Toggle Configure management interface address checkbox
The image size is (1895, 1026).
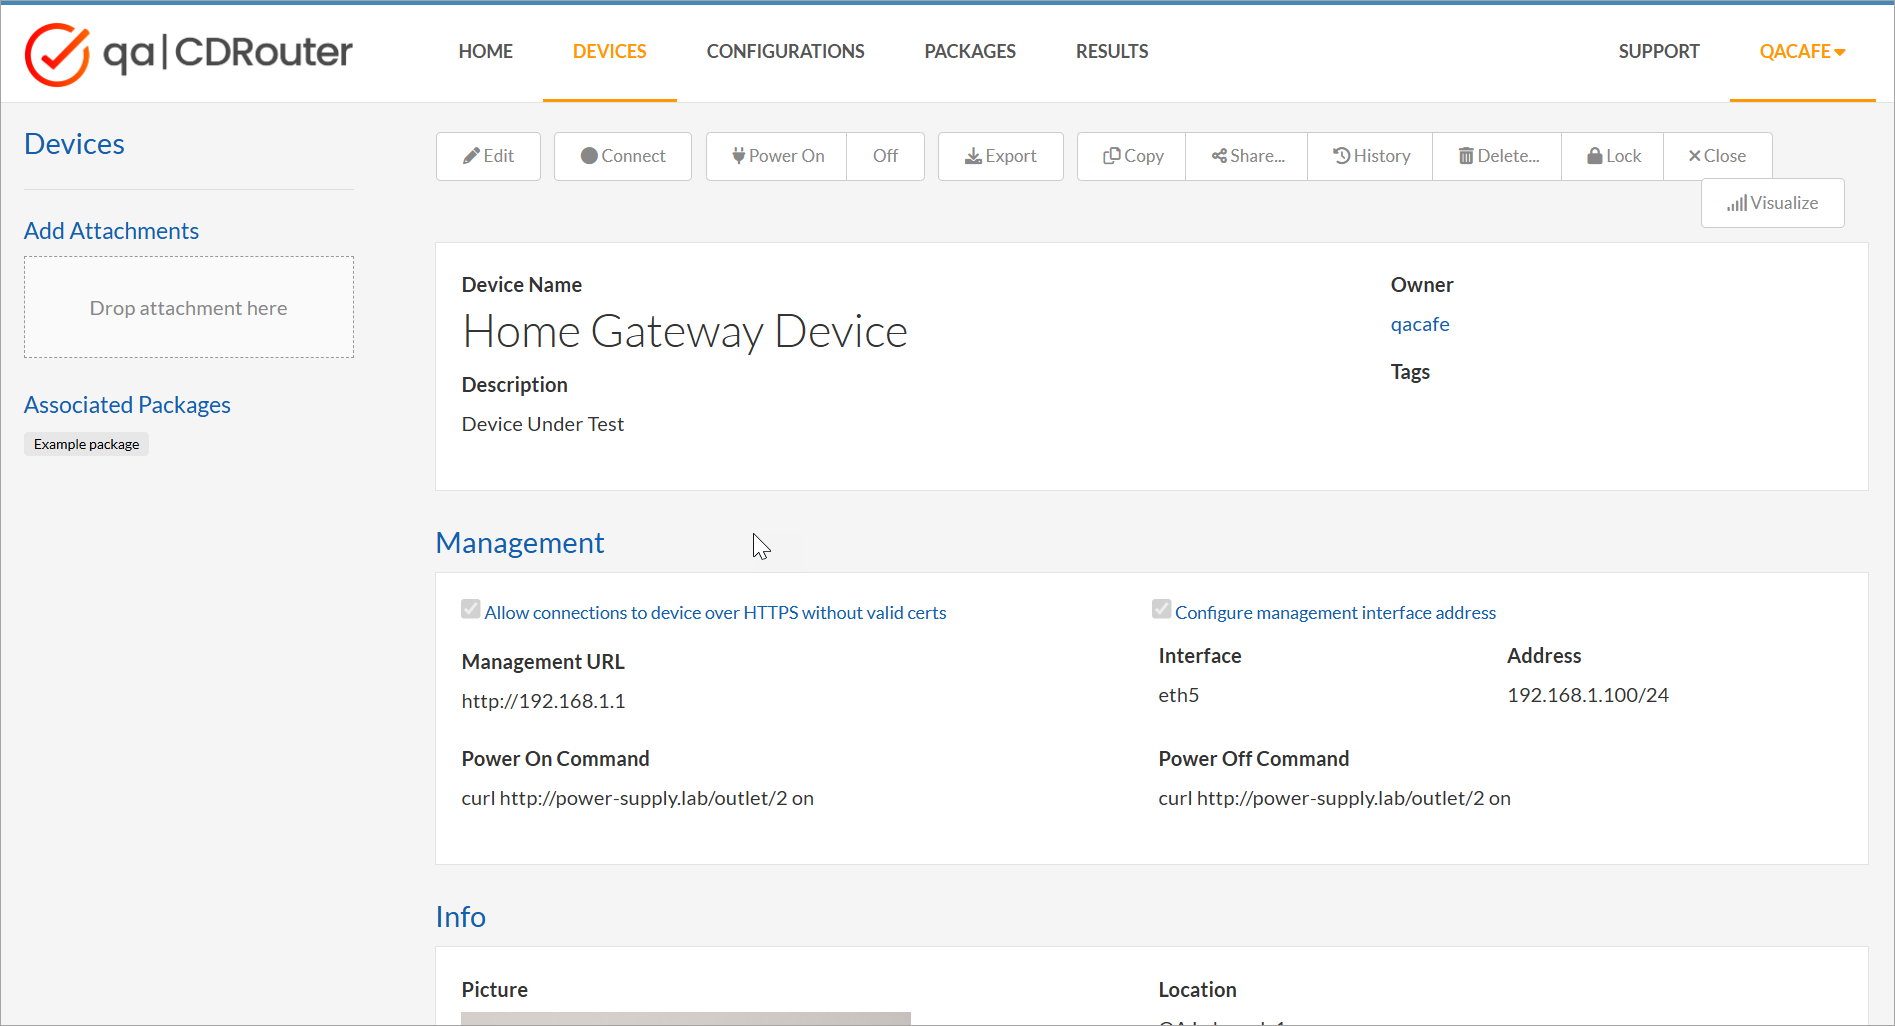coord(1161,609)
